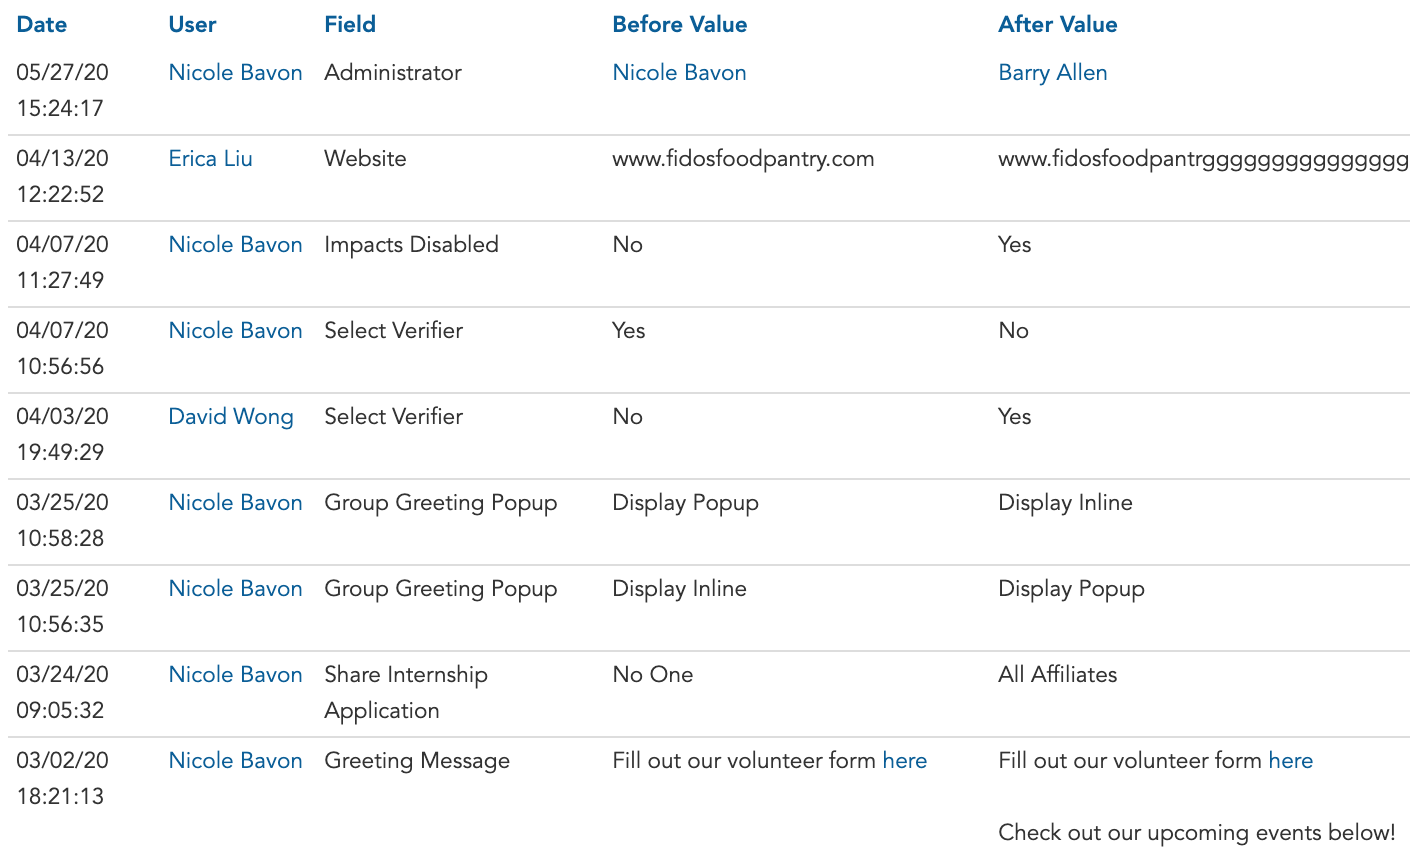Open Nicole Bavon user link in Administrator row
The width and height of the screenshot is (1410, 856).
(x=235, y=72)
